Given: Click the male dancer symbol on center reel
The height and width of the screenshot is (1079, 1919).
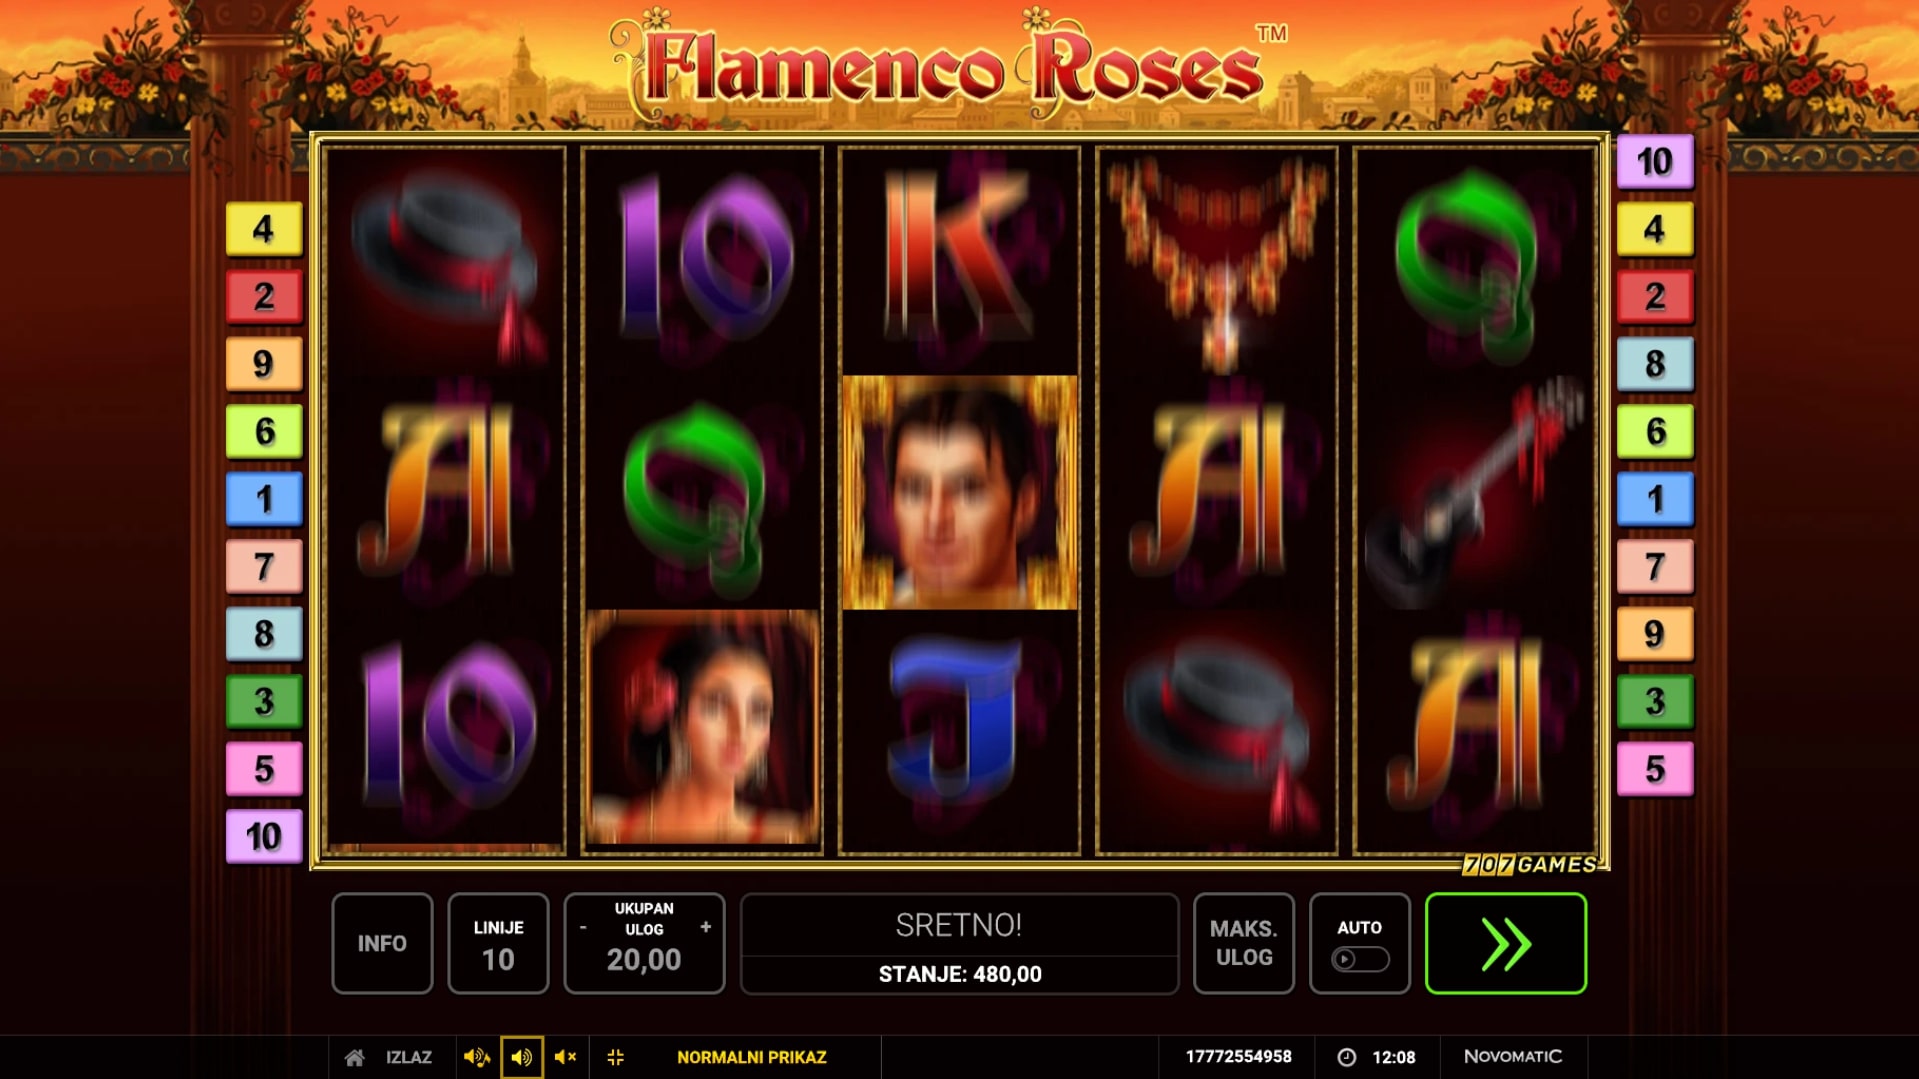Looking at the screenshot, I should [x=960, y=492].
